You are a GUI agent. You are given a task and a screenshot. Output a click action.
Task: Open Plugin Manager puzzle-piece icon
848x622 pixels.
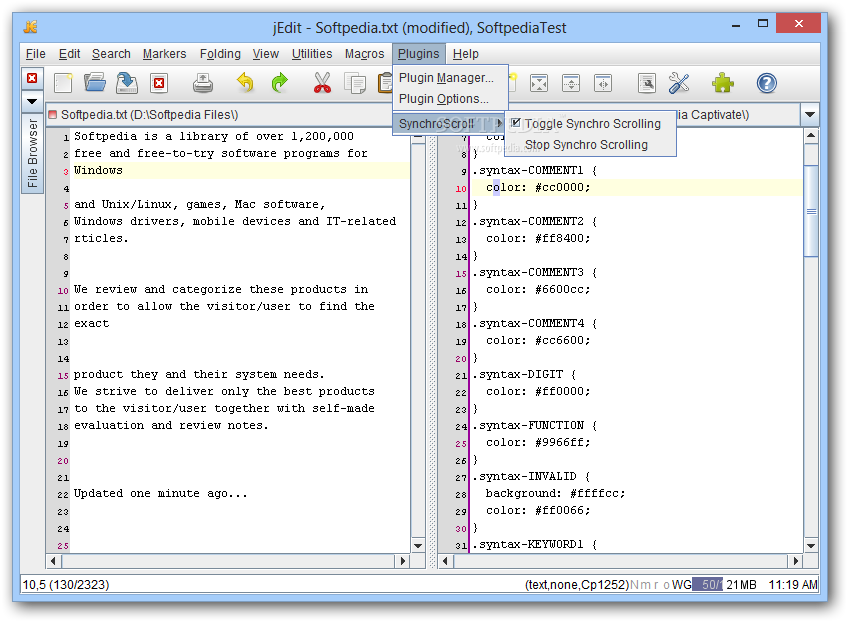coord(723,83)
